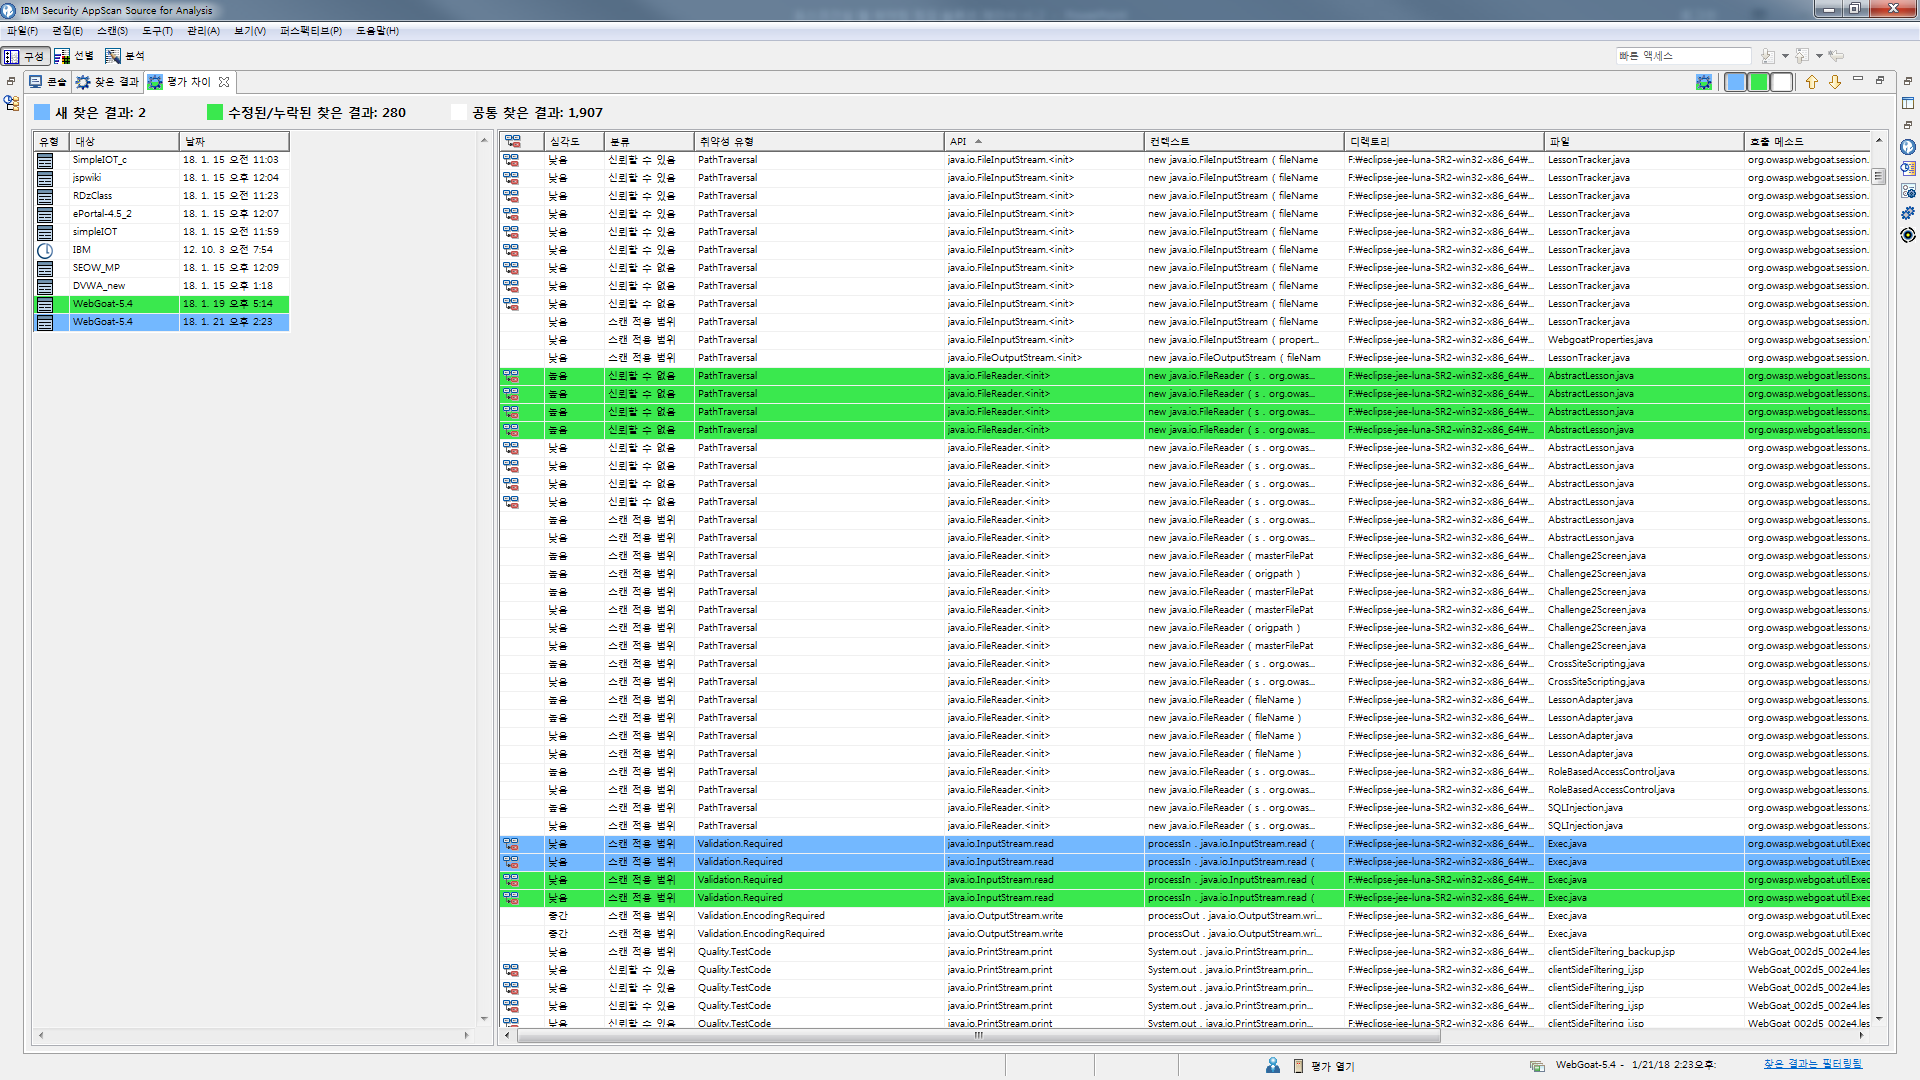Toggle display of common findings (white button)
This screenshot has height=1080, width=1920.
[1781, 82]
